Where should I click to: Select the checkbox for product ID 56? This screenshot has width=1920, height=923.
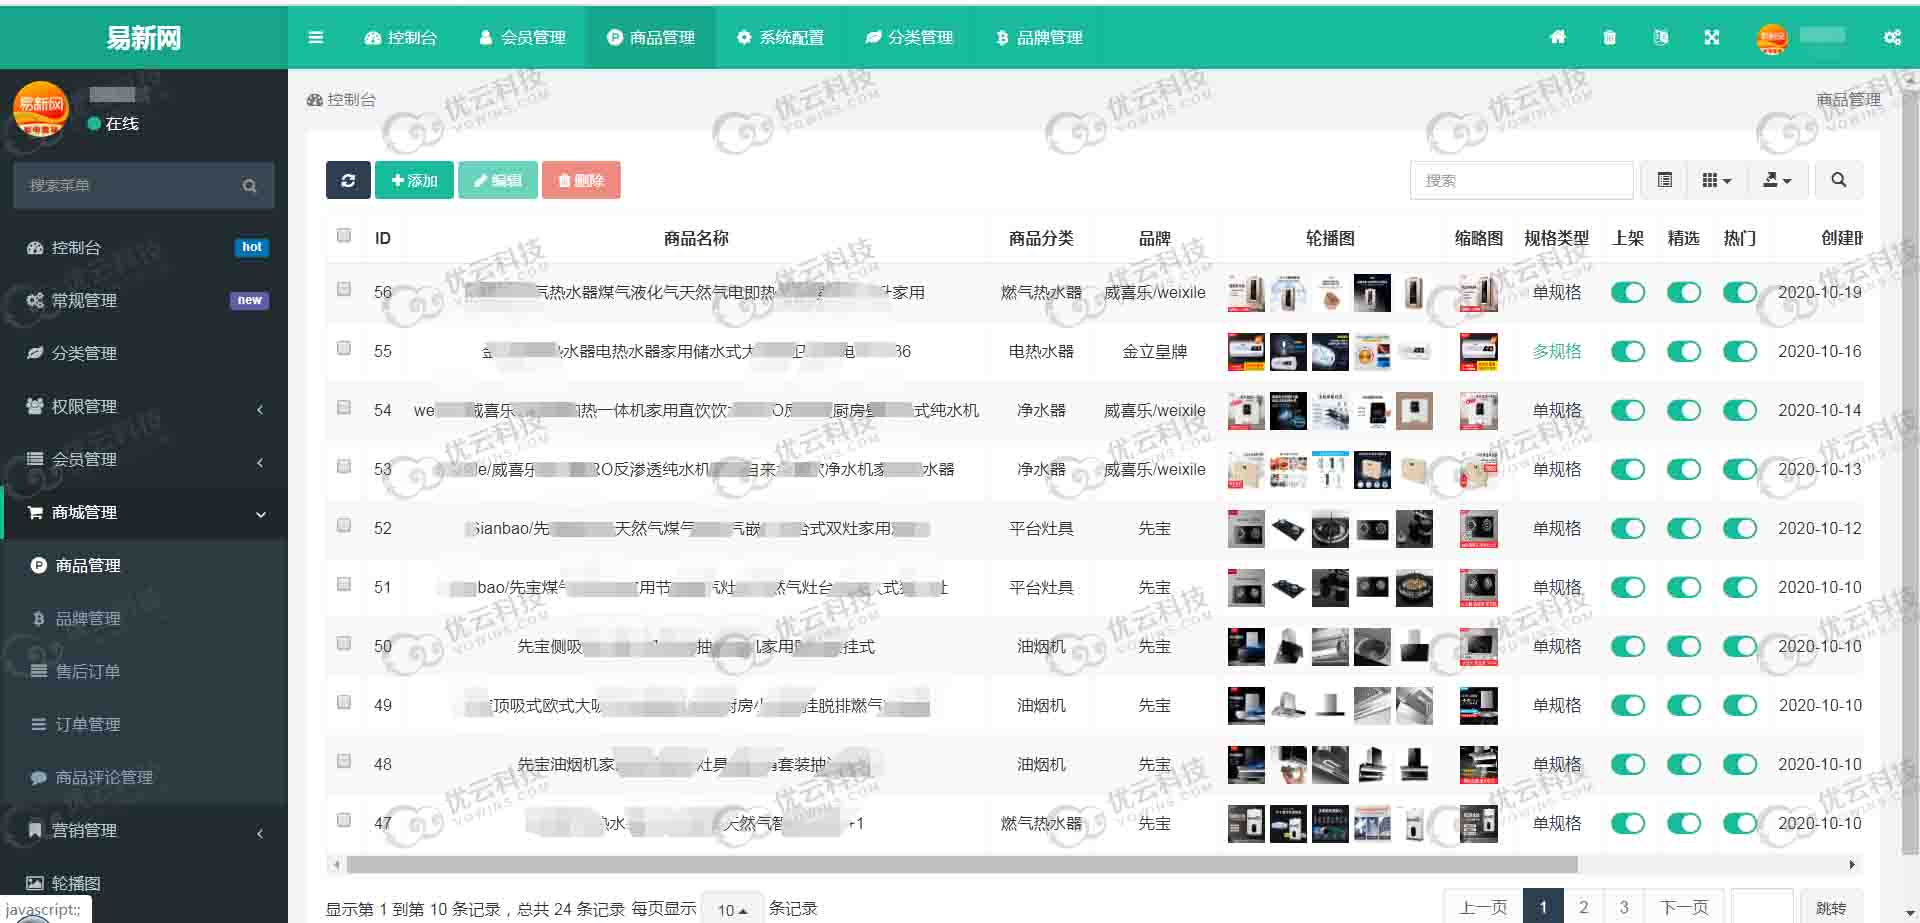[344, 289]
